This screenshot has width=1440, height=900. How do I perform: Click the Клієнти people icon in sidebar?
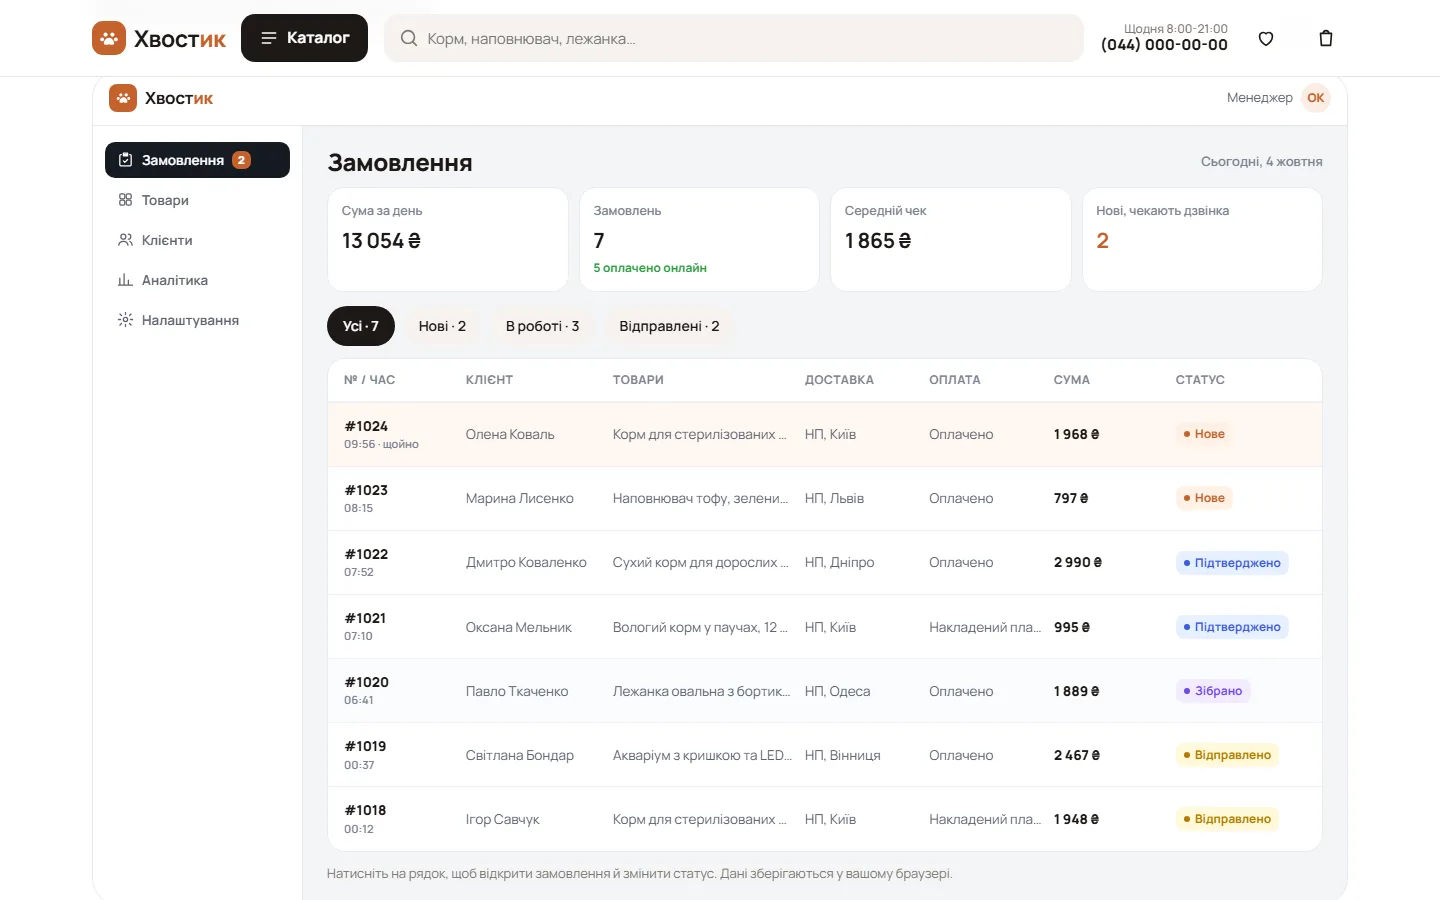[x=125, y=240]
